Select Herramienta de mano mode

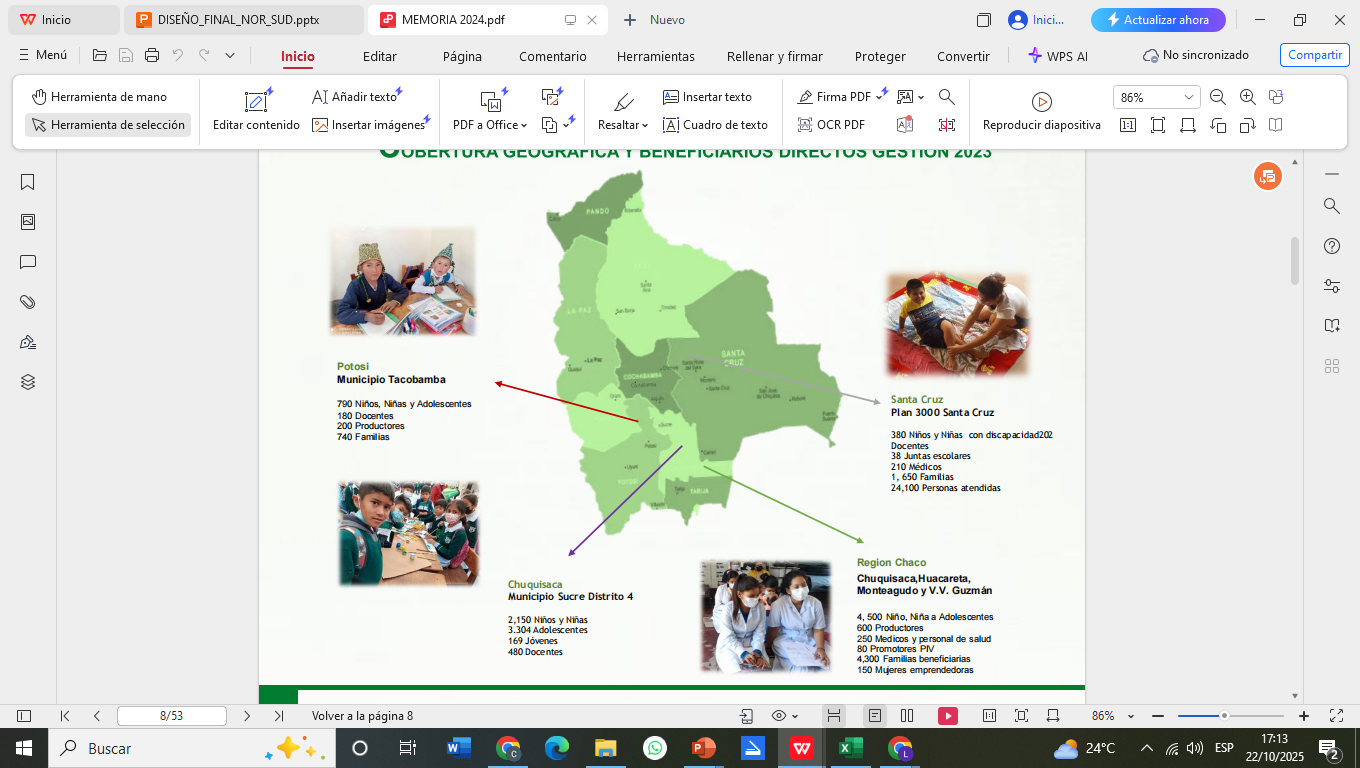(x=99, y=97)
